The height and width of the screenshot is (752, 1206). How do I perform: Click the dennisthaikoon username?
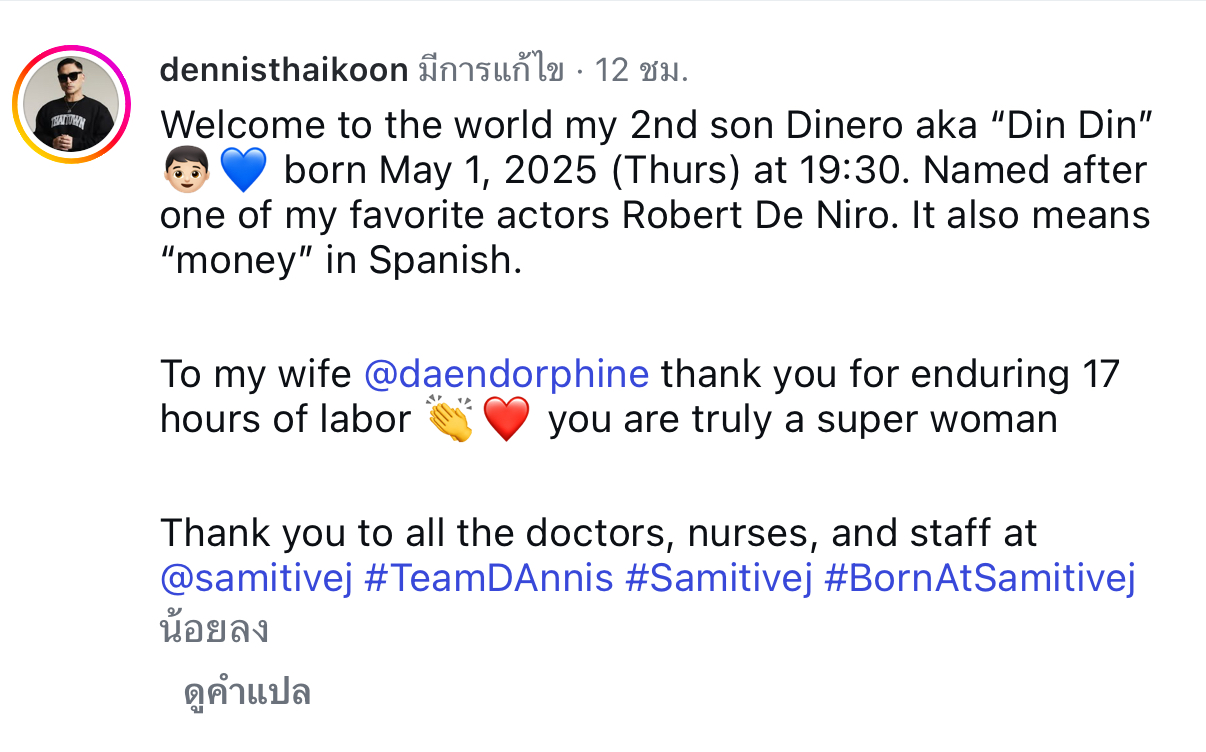point(284,70)
